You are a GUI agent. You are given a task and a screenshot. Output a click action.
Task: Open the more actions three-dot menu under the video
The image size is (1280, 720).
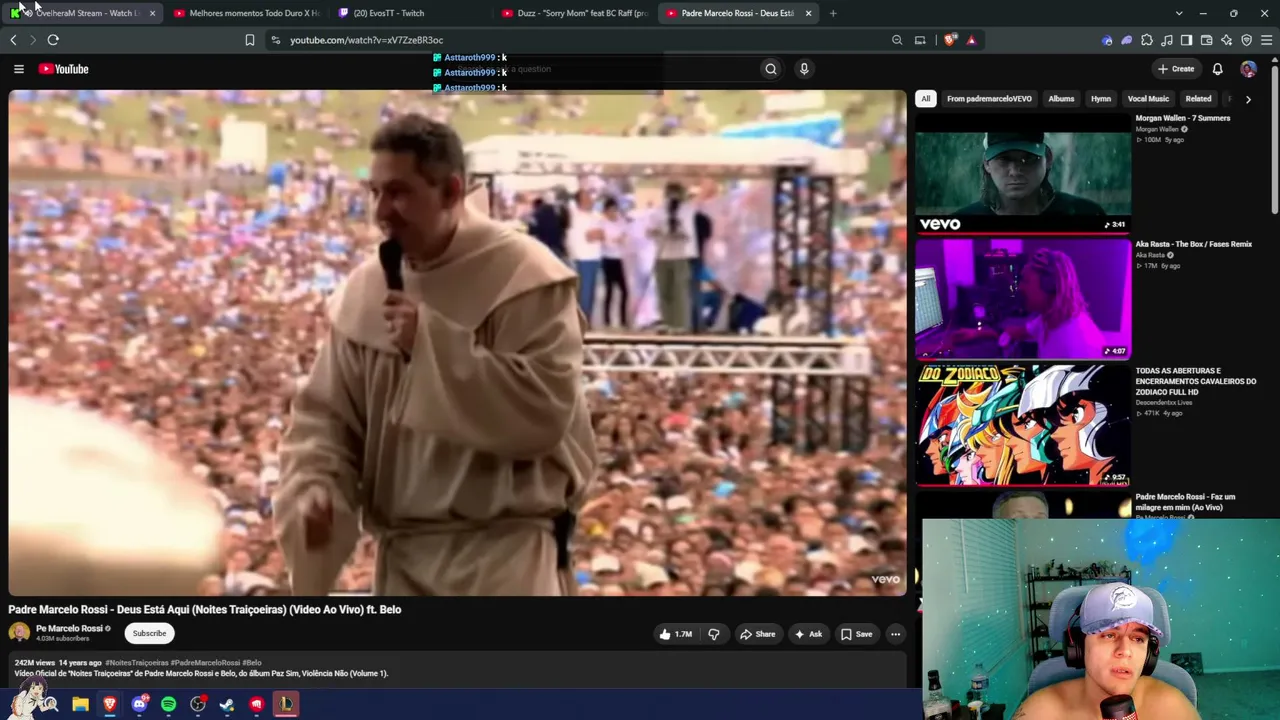pyautogui.click(x=895, y=634)
